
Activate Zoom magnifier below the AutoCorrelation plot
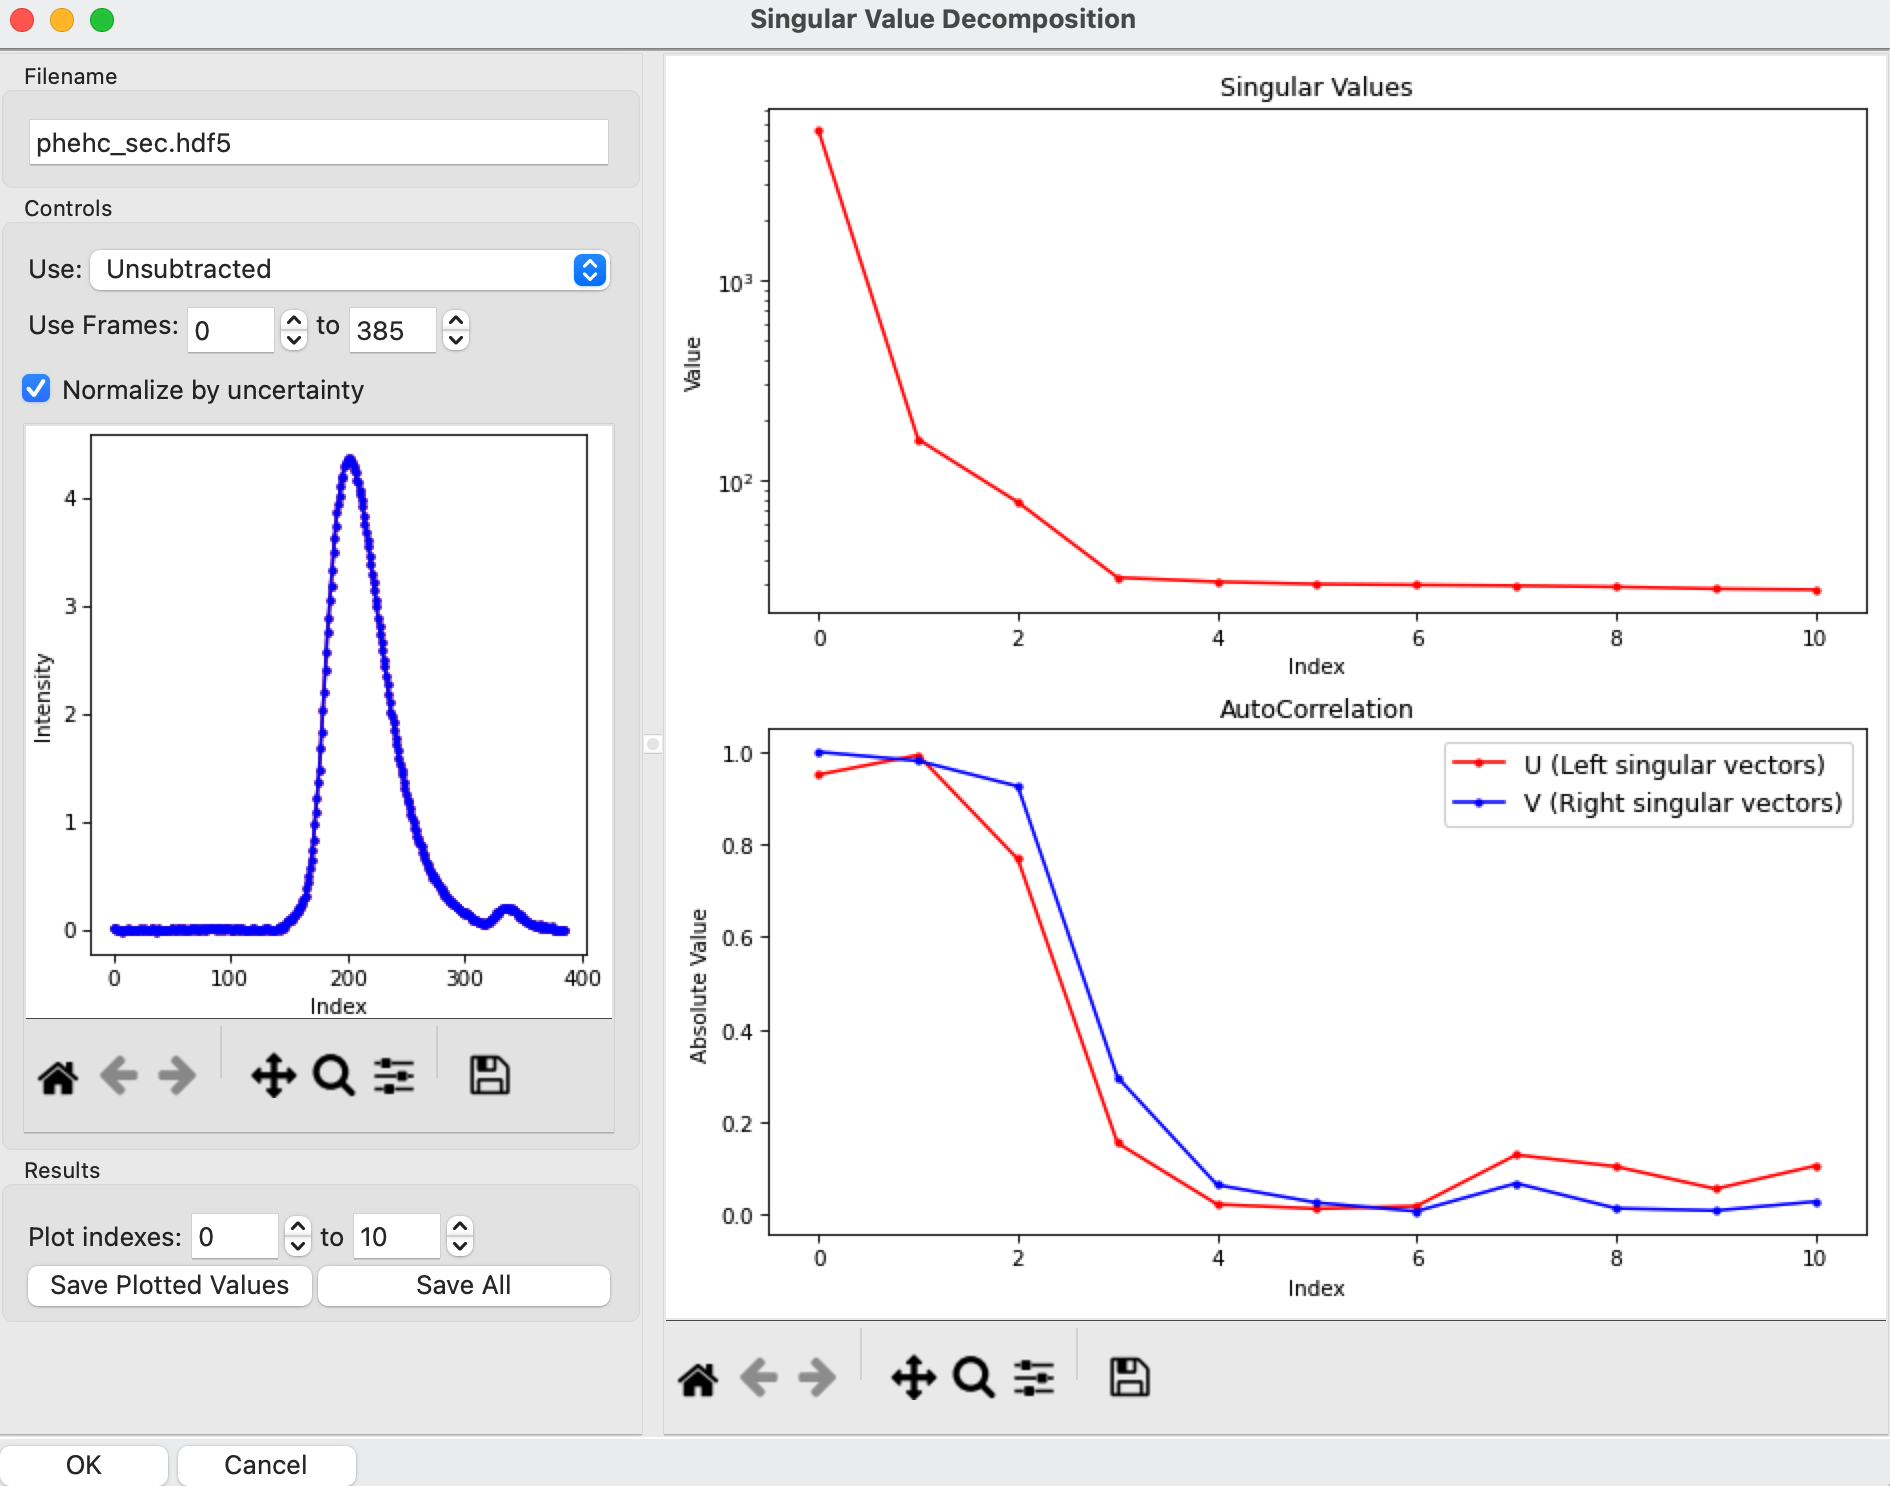(974, 1378)
